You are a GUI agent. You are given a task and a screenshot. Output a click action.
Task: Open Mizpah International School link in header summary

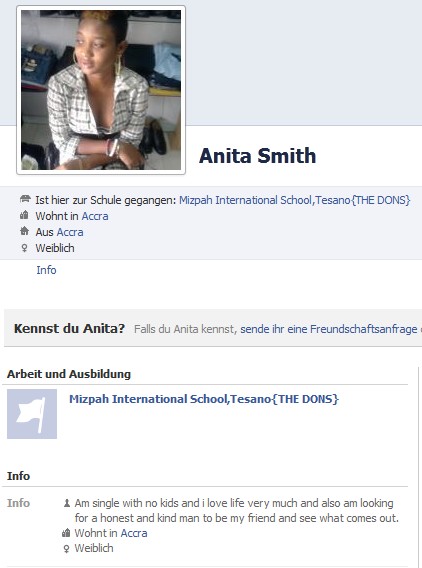294,200
